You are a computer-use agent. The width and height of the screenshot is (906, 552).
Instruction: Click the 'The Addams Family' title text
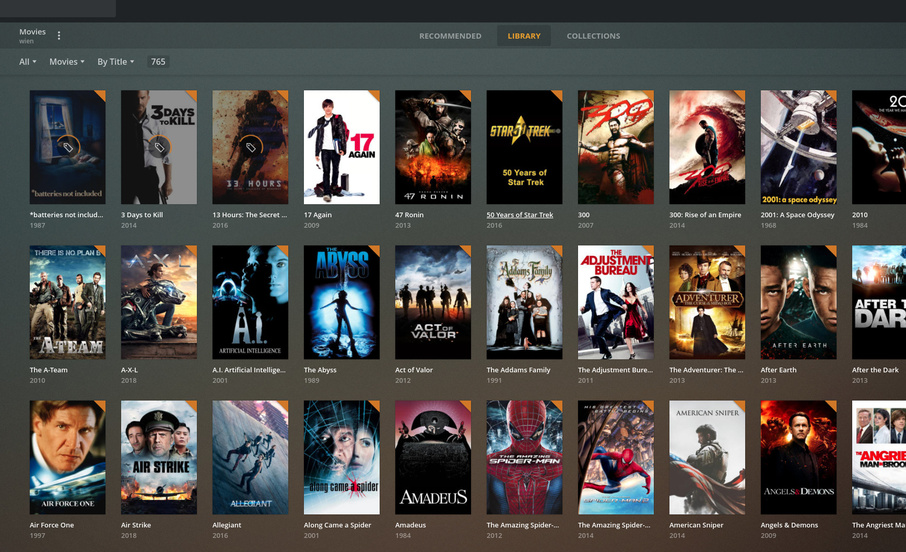(x=518, y=370)
